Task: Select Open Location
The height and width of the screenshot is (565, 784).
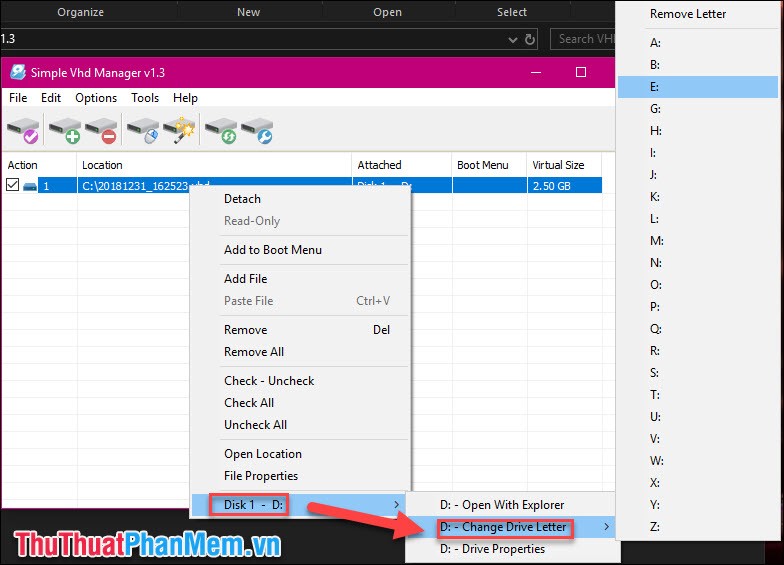Action: [300, 454]
